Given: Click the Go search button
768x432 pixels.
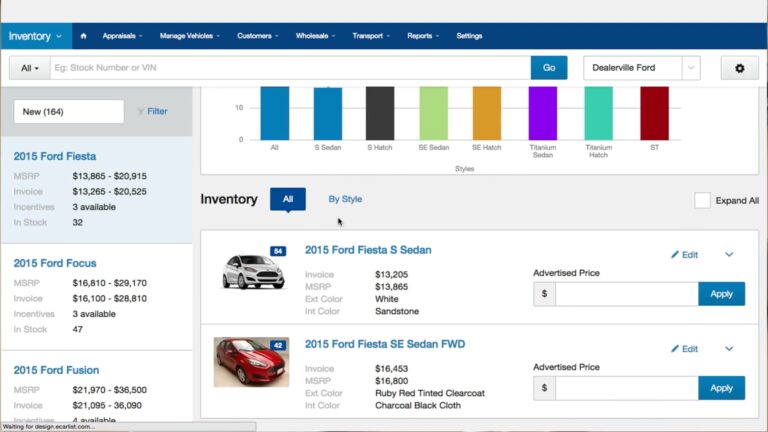Looking at the screenshot, I should point(549,68).
